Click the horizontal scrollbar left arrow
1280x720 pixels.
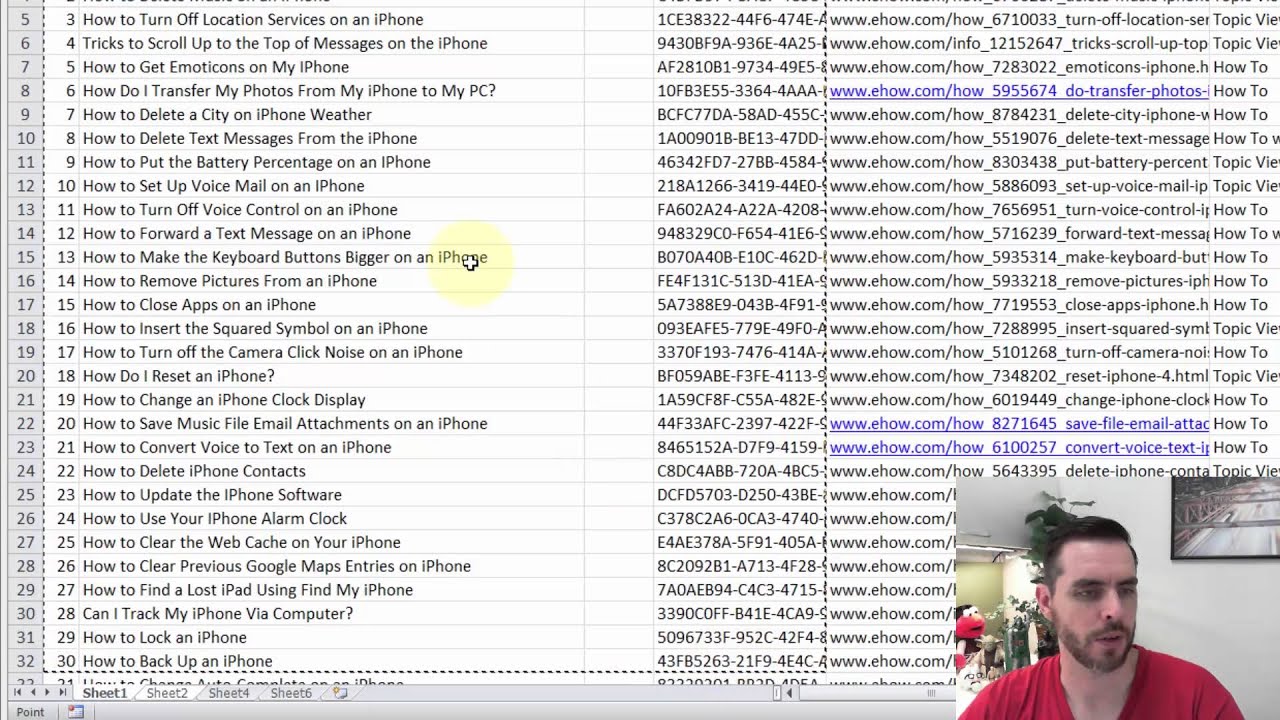790,692
